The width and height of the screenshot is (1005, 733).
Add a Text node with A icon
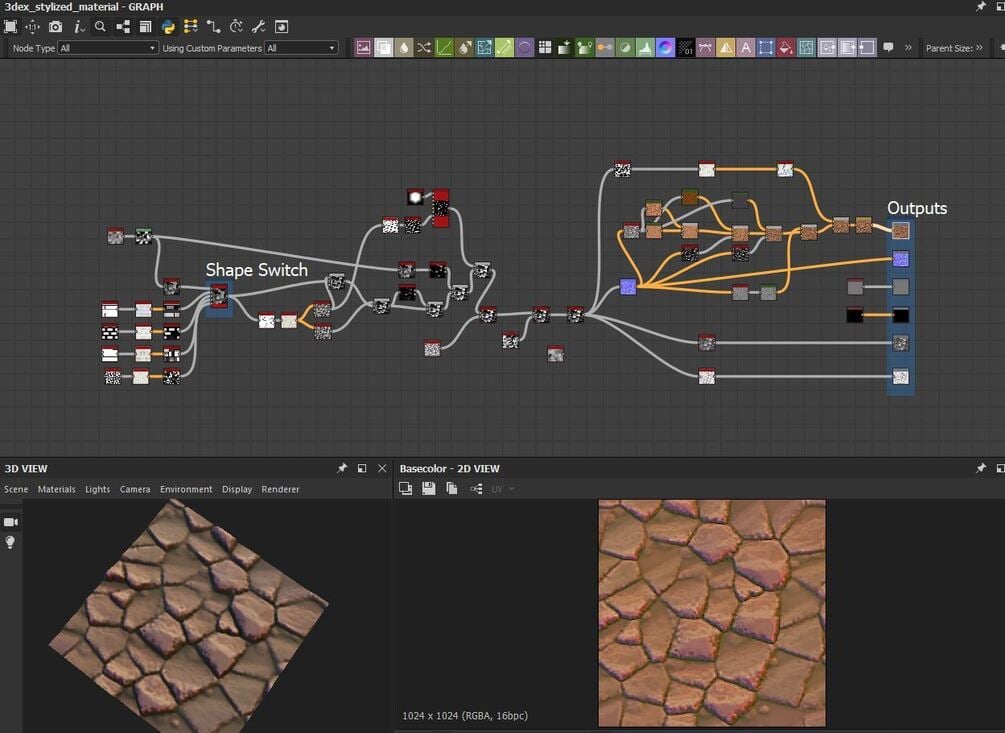click(x=746, y=48)
